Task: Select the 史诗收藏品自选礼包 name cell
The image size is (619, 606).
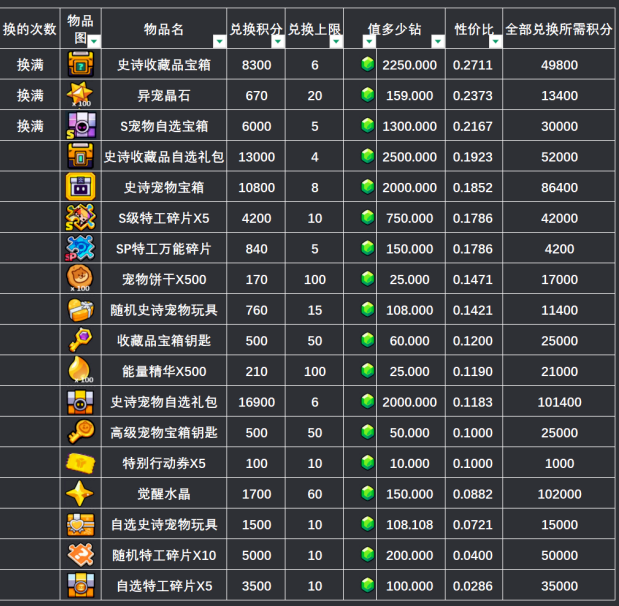Action: click(x=164, y=156)
